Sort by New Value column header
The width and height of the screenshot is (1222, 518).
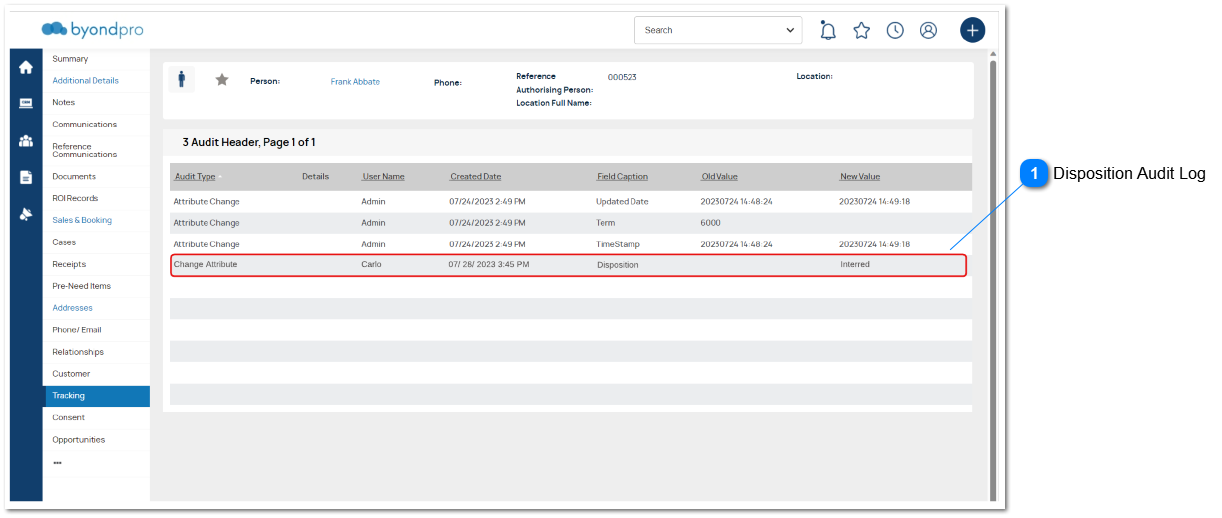(x=860, y=177)
